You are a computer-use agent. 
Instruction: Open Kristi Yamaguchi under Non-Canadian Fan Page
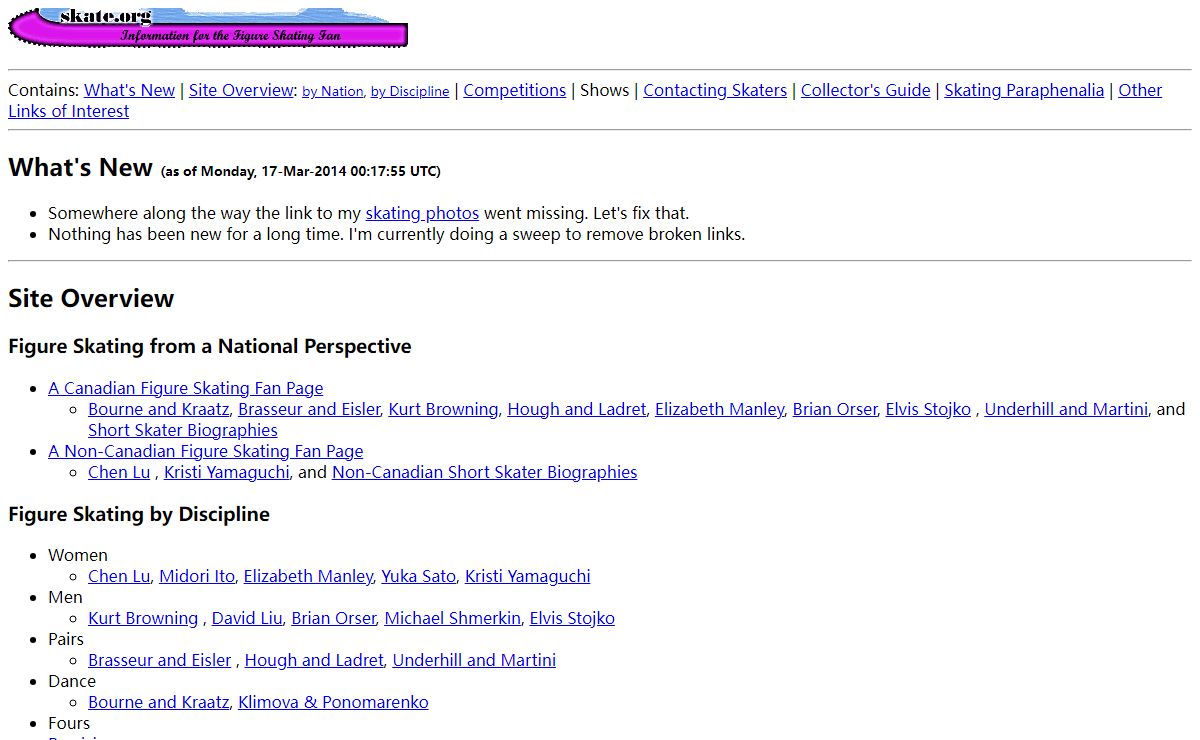227,472
